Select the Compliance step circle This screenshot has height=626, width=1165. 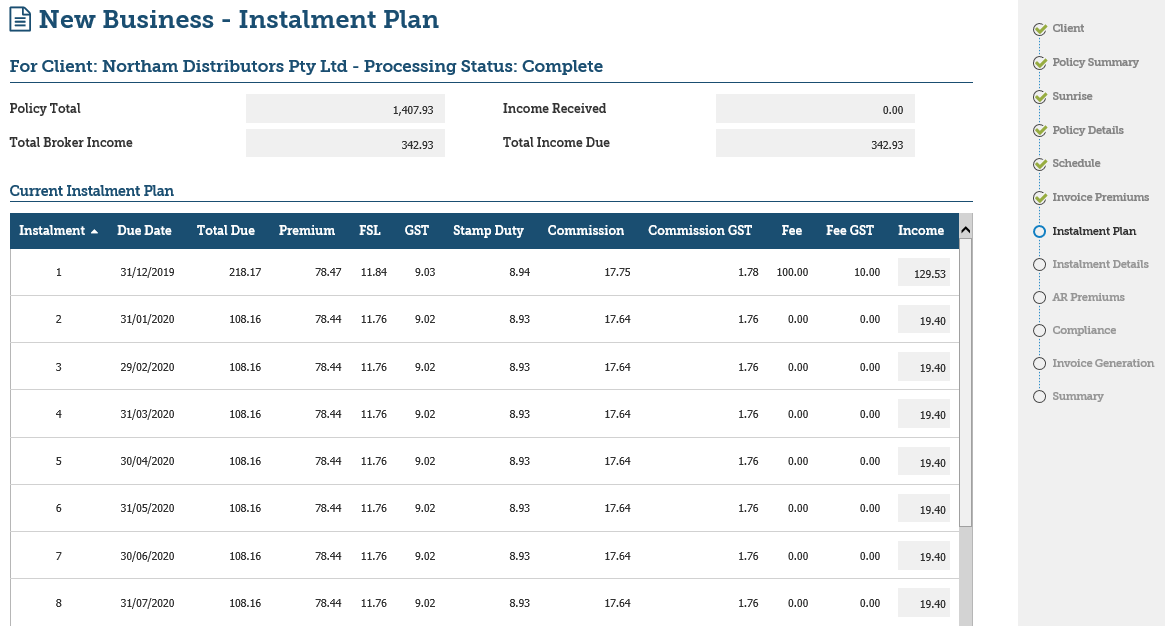pyautogui.click(x=1039, y=330)
